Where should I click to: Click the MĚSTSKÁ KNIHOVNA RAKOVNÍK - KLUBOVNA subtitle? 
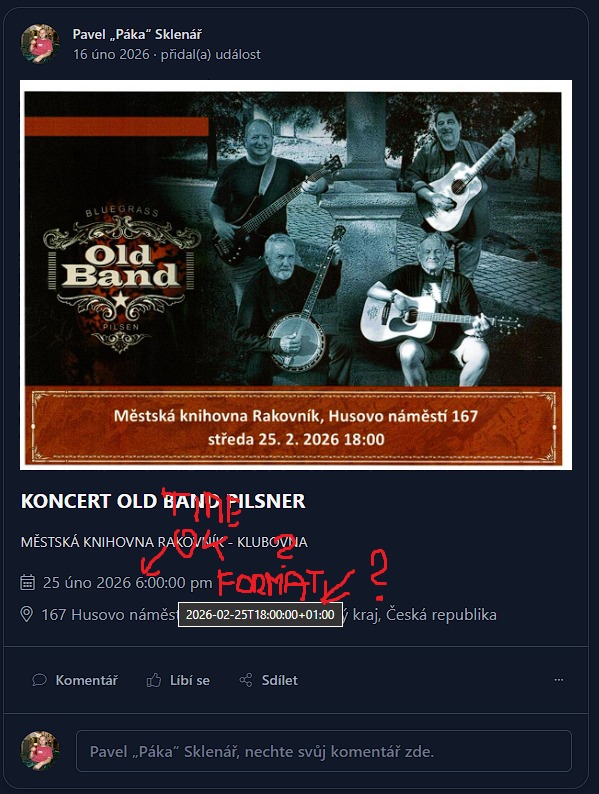coord(164,542)
